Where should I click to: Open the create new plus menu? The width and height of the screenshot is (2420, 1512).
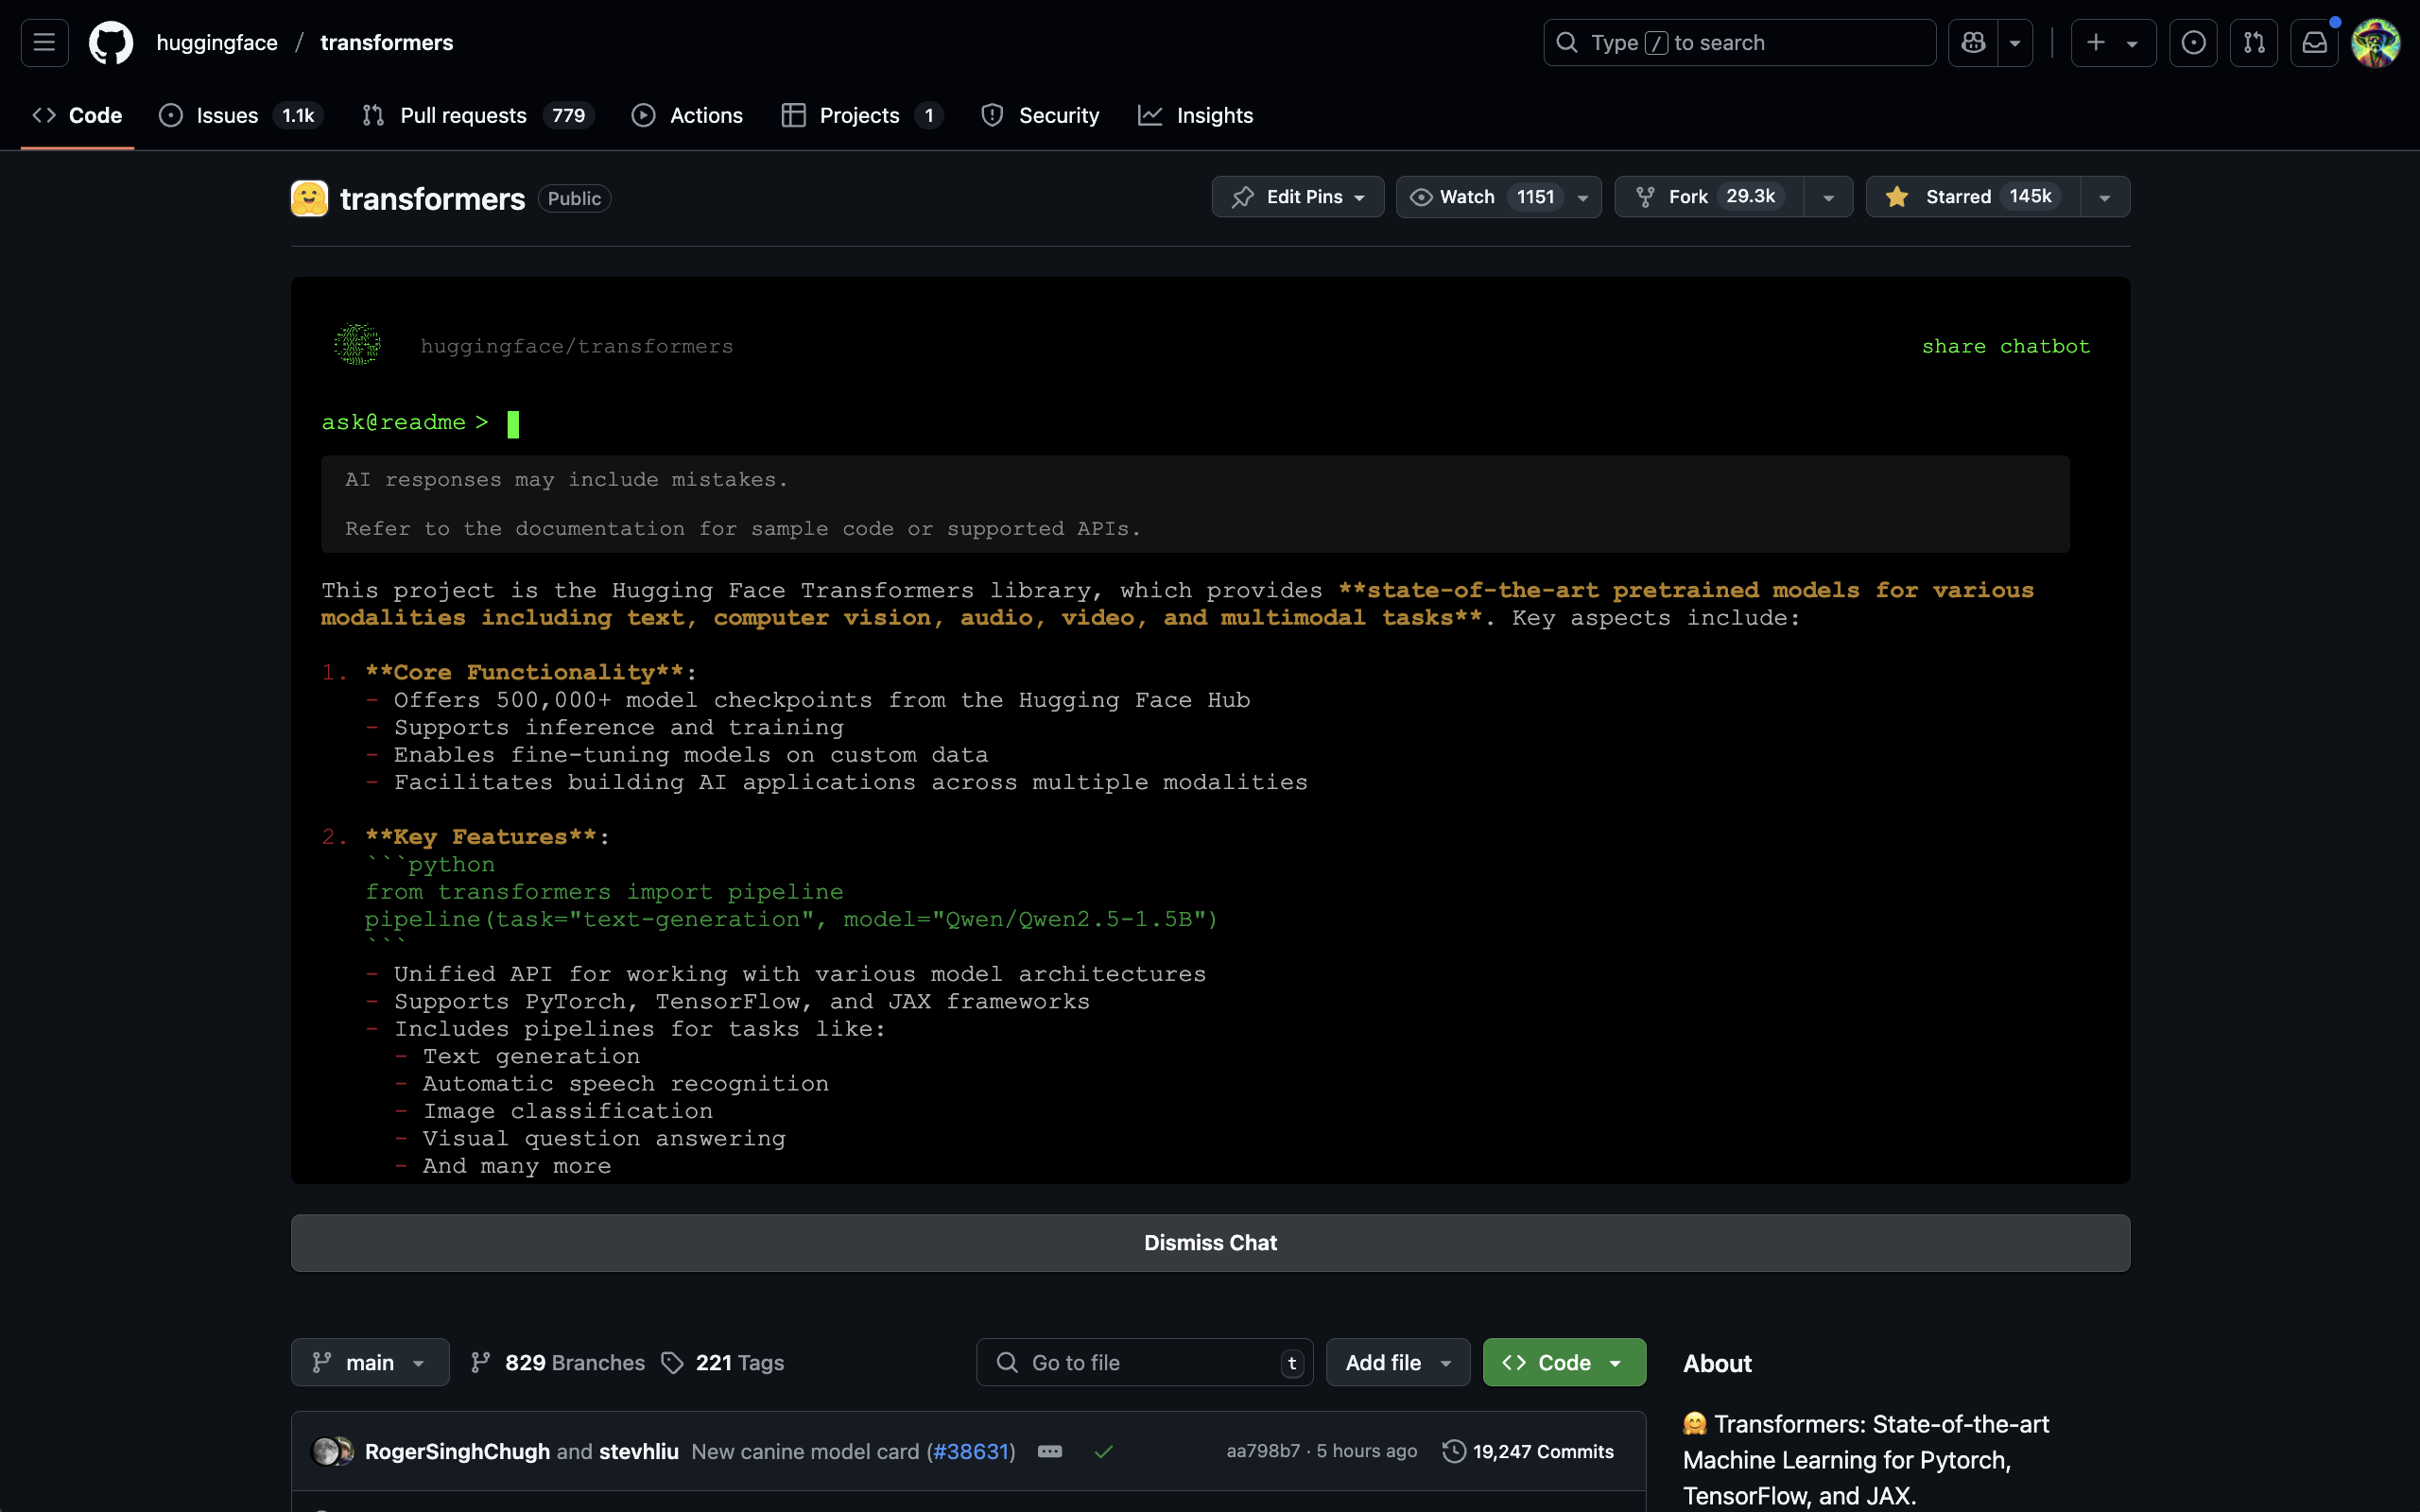pos(2112,43)
